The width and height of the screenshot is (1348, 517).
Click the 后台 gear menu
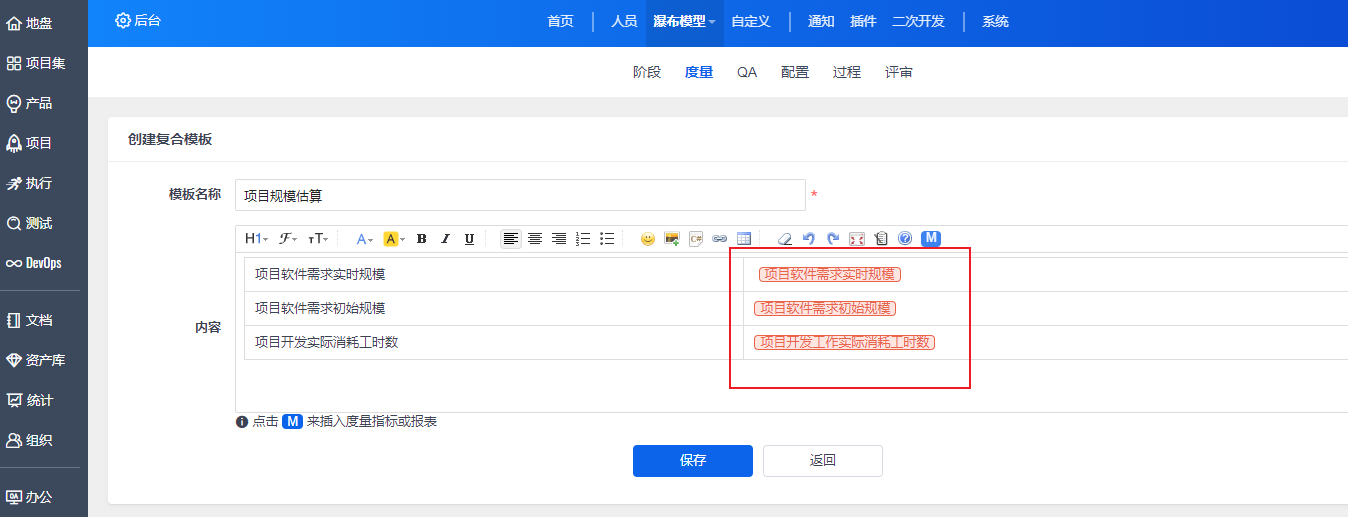coord(138,20)
